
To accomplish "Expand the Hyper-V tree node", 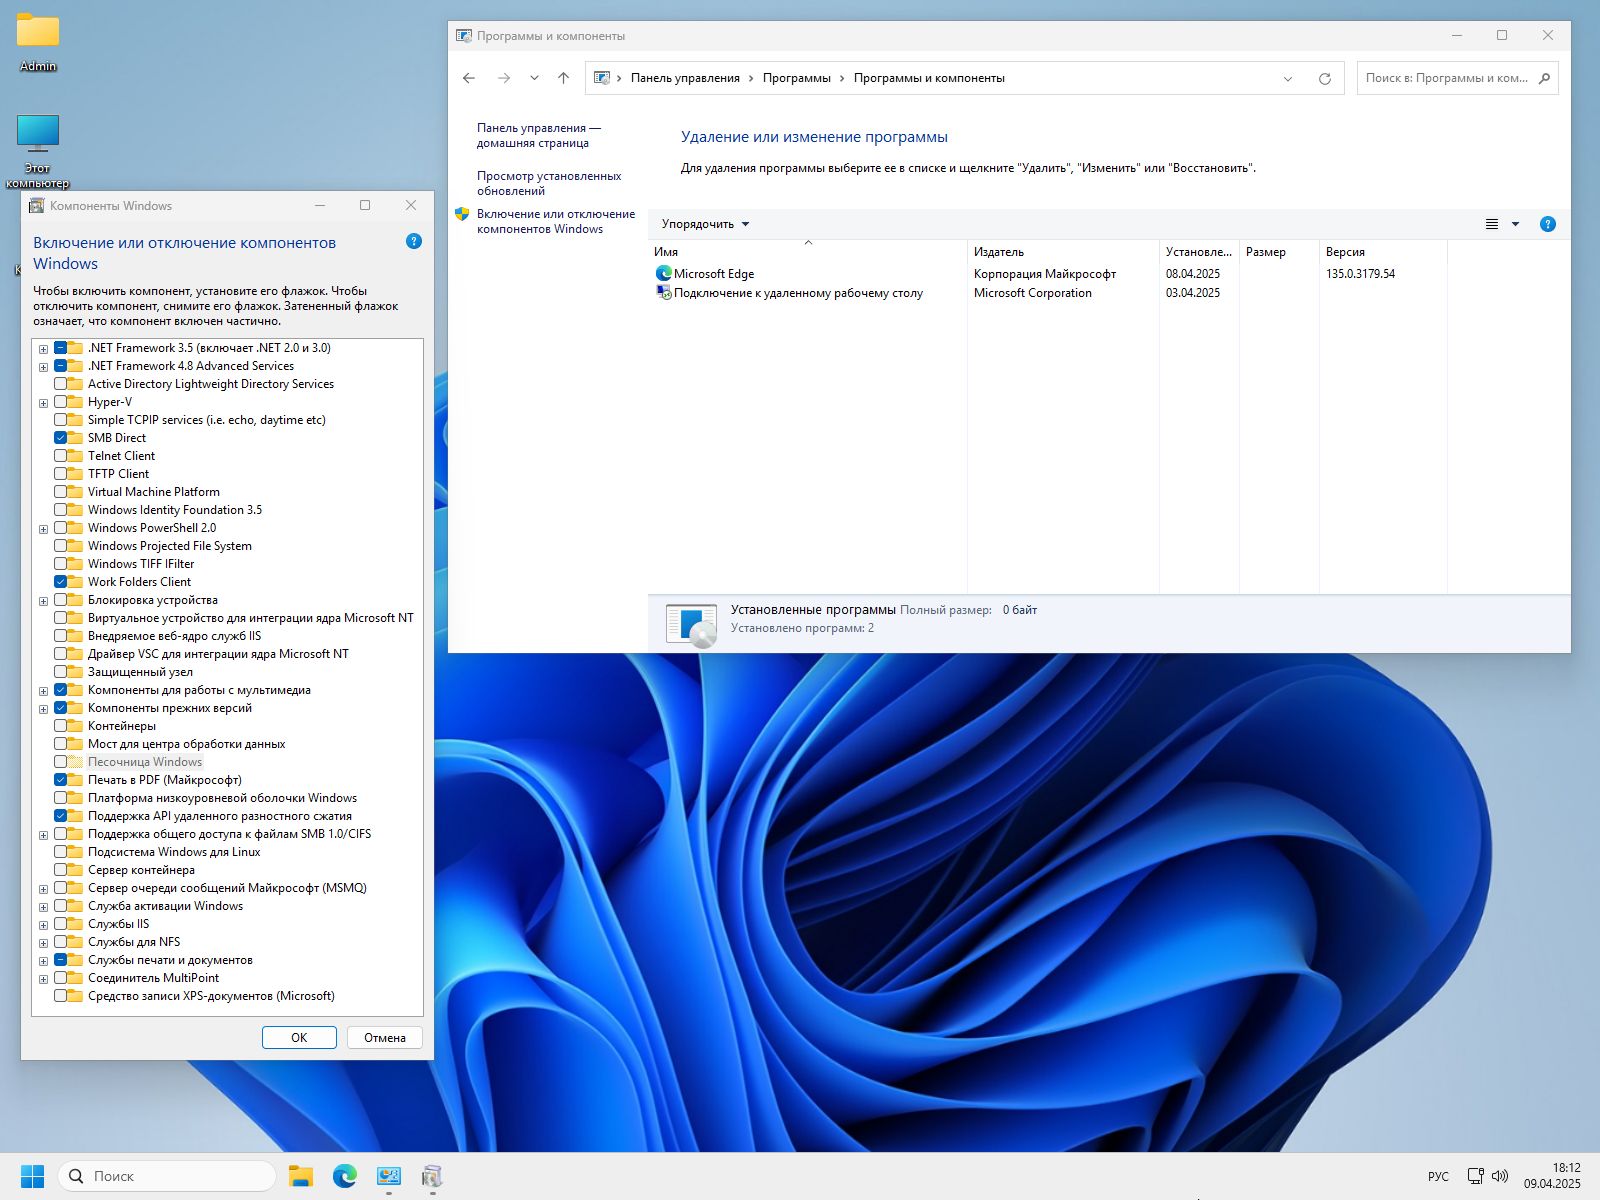I will click(x=43, y=403).
